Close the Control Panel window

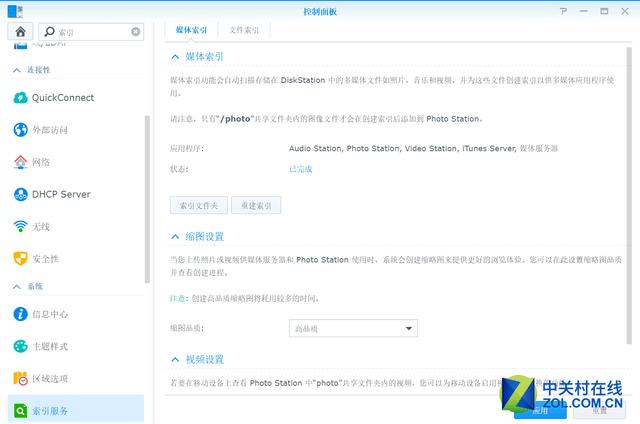[x=625, y=11]
